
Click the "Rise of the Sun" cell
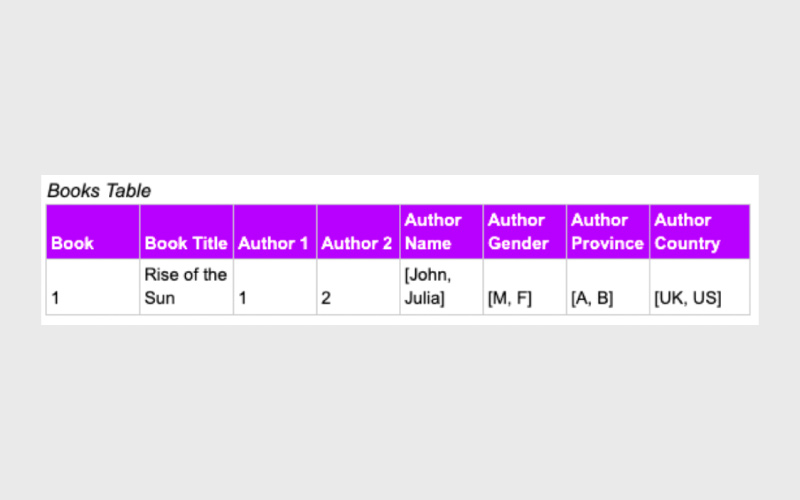[x=186, y=286]
